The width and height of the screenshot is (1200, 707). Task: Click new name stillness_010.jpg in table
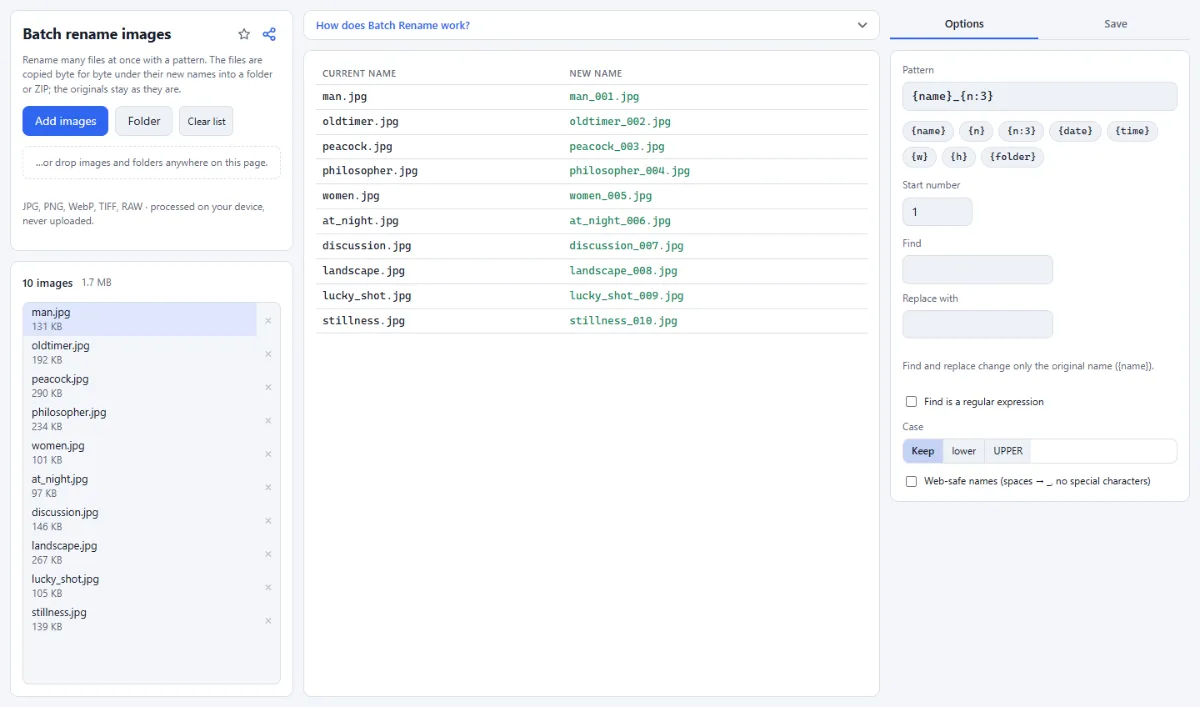point(624,321)
